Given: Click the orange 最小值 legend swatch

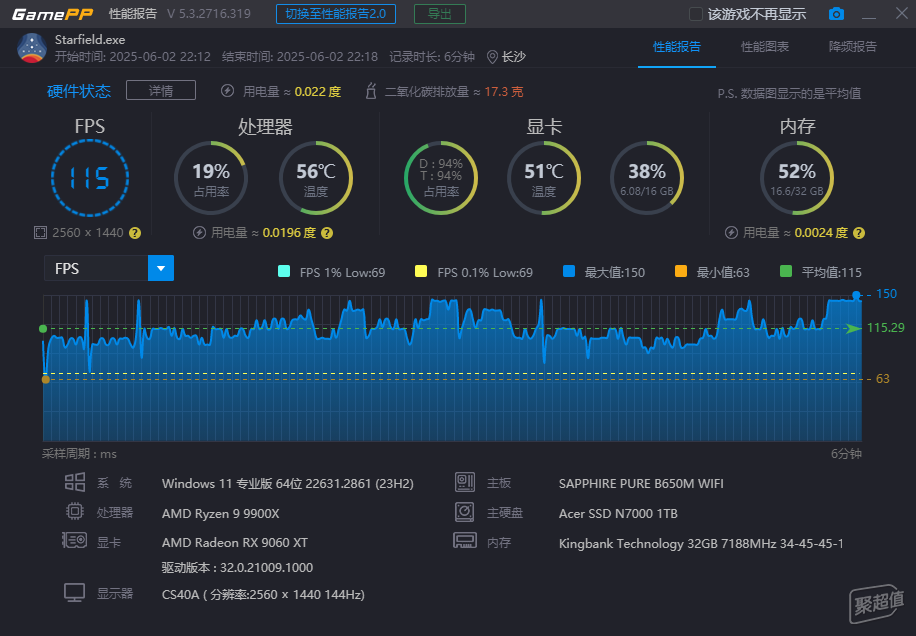Looking at the screenshot, I should (681, 271).
